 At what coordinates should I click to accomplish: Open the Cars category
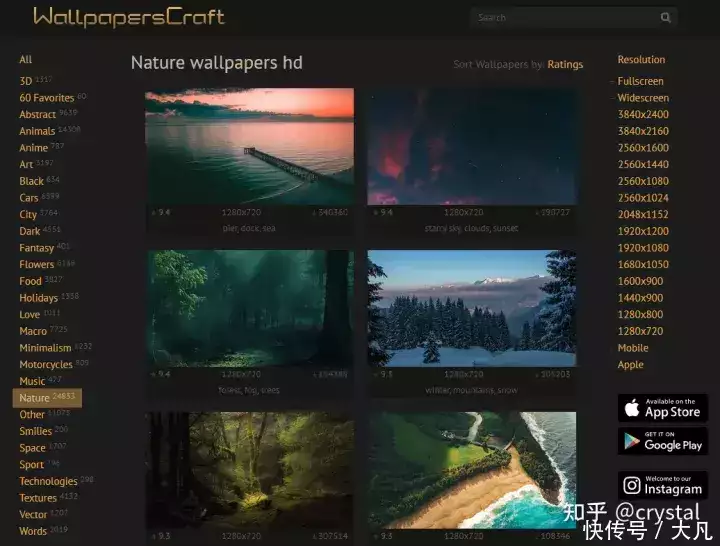[28, 197]
